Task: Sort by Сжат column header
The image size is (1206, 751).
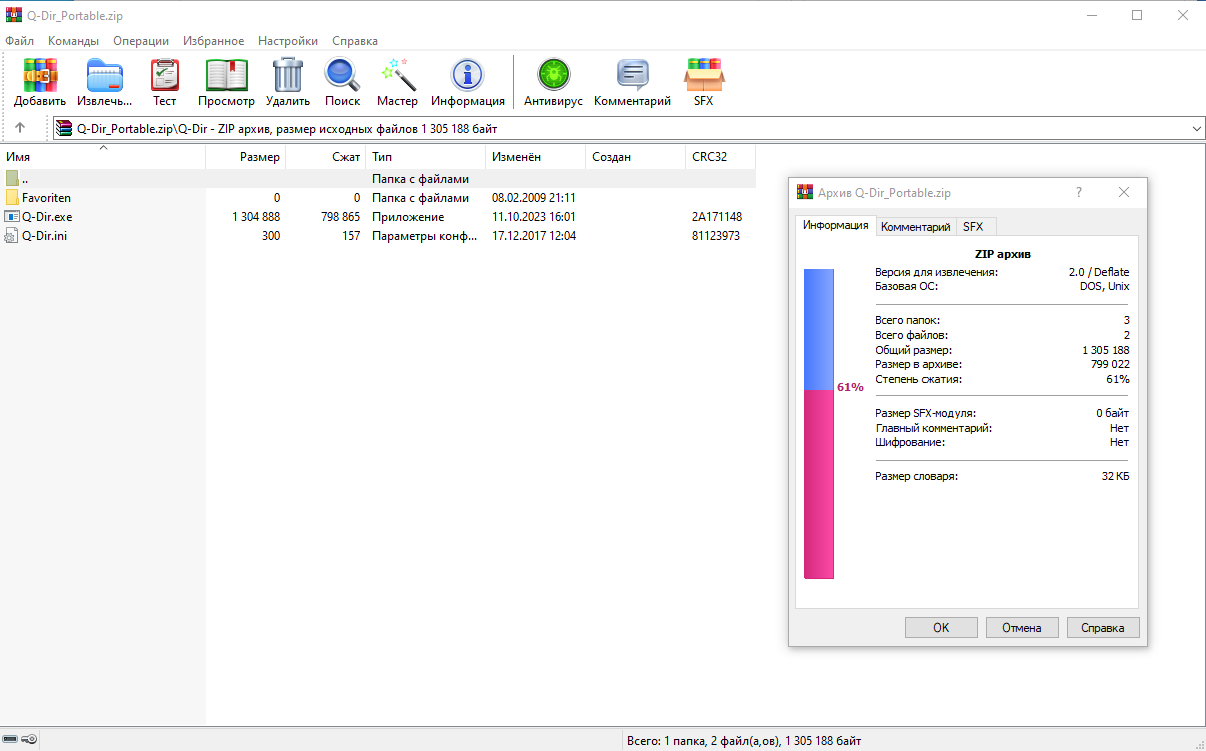Action: (326, 157)
